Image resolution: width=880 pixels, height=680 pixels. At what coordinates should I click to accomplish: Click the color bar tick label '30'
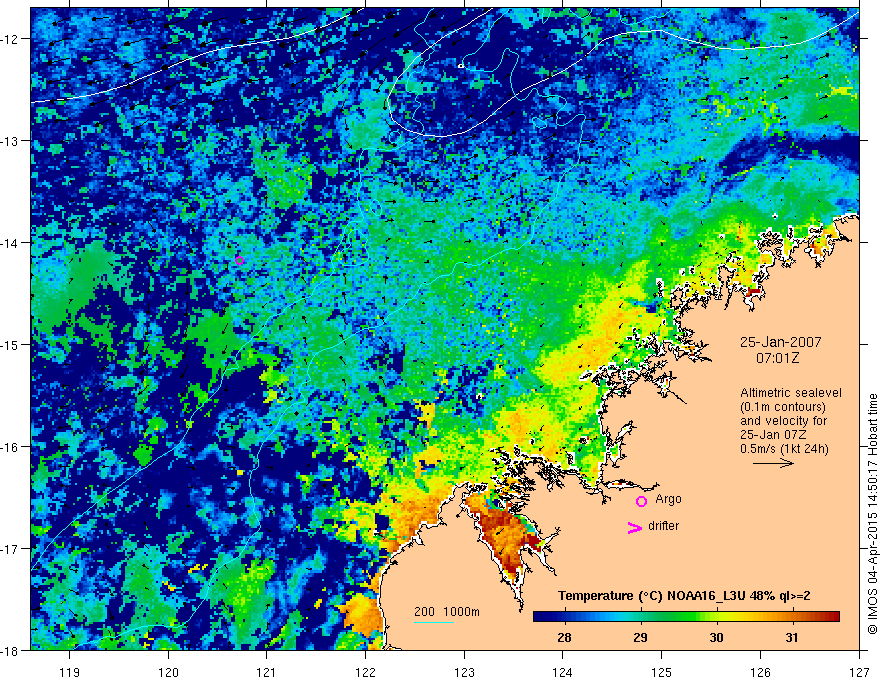click(716, 637)
